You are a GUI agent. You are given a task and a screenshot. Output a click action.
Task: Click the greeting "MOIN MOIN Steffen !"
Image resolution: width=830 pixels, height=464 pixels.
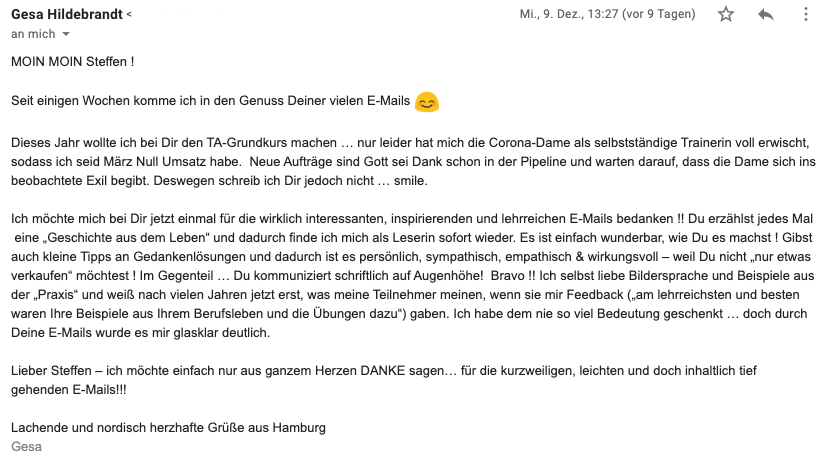(x=73, y=61)
